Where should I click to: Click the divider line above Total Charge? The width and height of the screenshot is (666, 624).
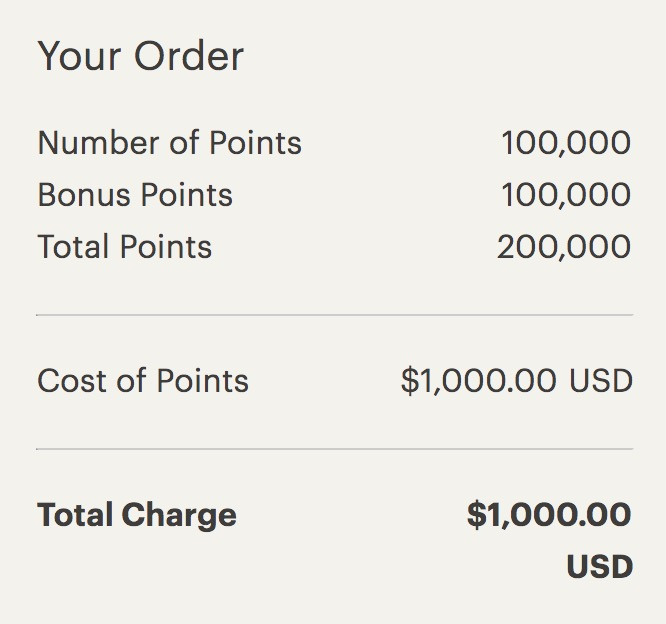[x=334, y=449]
